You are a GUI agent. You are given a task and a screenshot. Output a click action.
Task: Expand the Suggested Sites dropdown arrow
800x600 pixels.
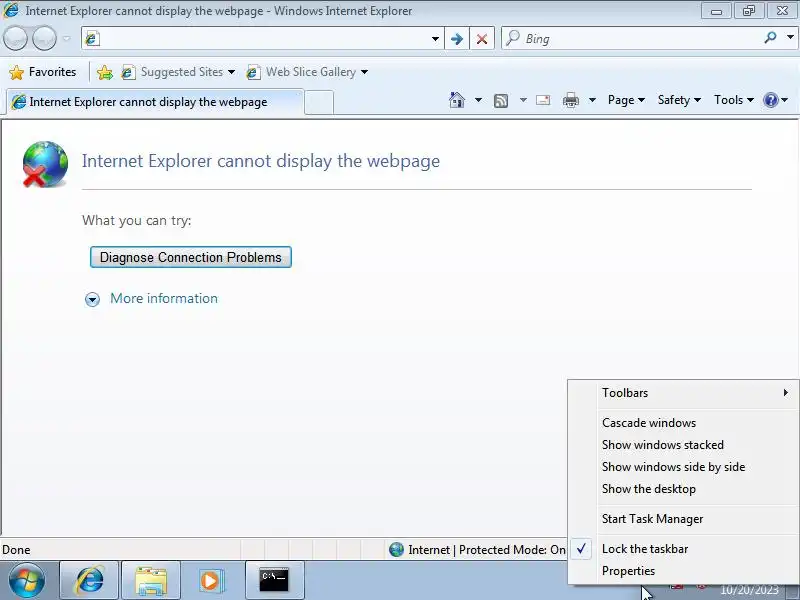(x=231, y=72)
